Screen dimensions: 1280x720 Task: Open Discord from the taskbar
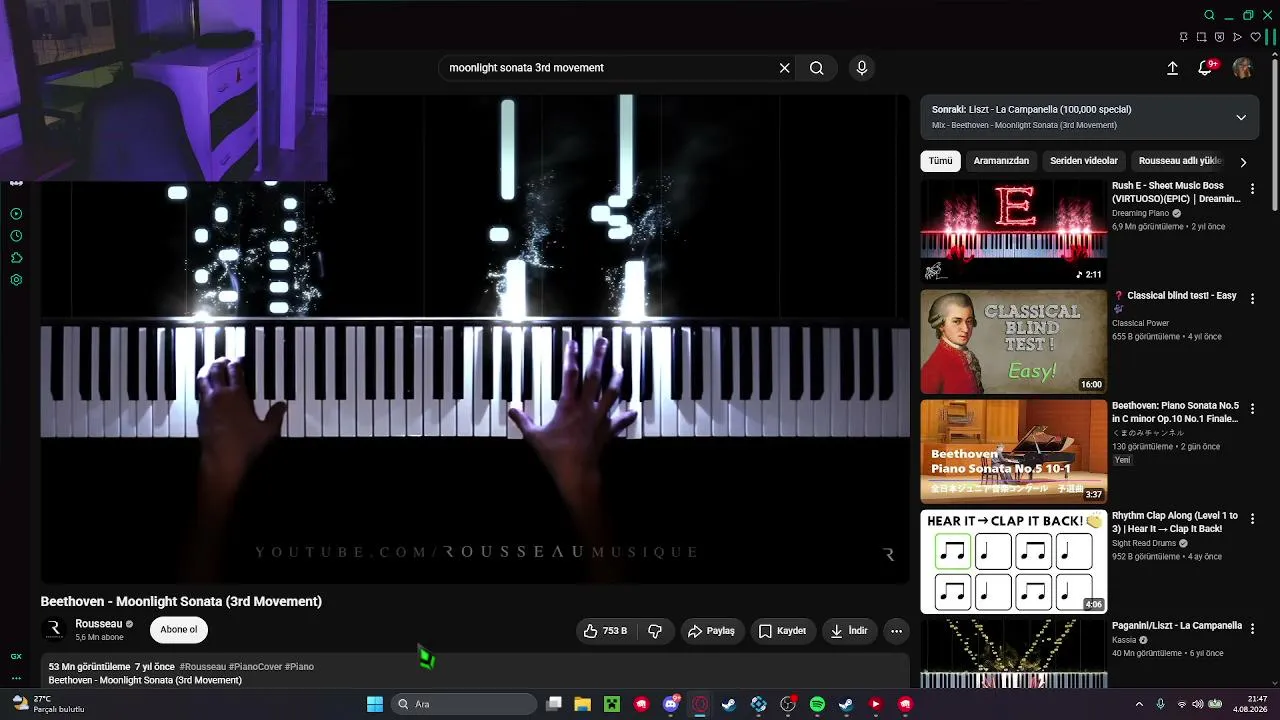(671, 704)
